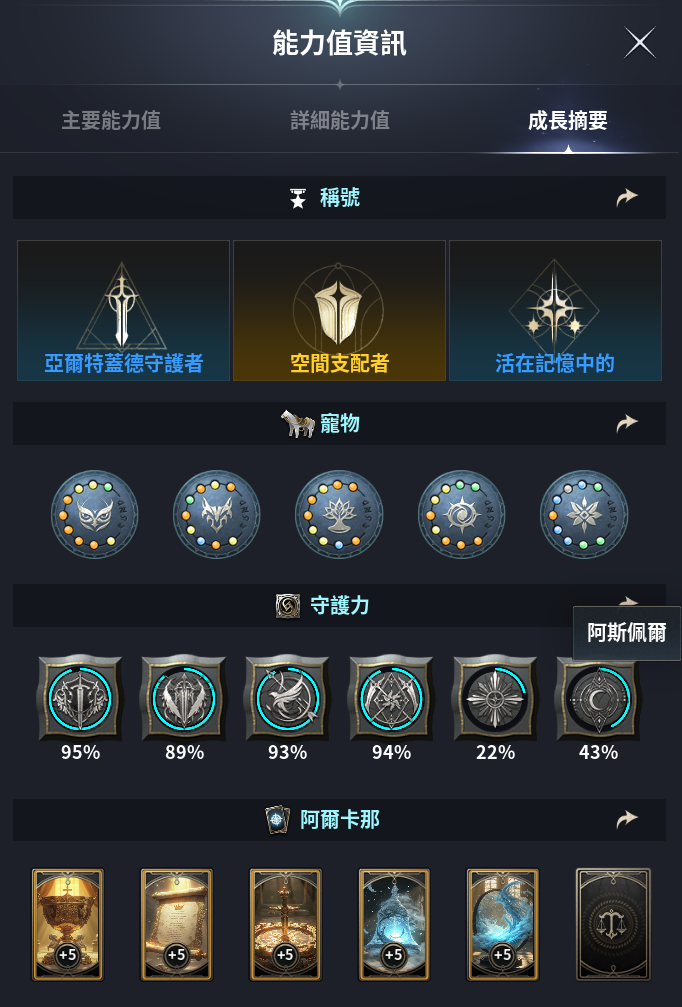
Task: Select the 亞爾特蓋德守護者 title card
Action: (x=123, y=310)
